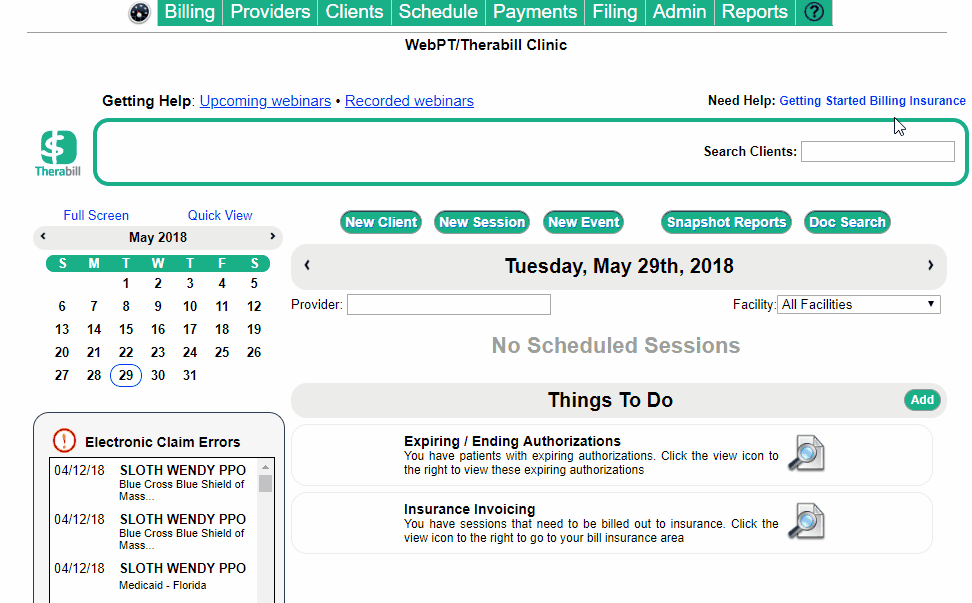Open Insurance Invoicing view icon
The height and width of the screenshot is (603, 972).
(x=805, y=522)
